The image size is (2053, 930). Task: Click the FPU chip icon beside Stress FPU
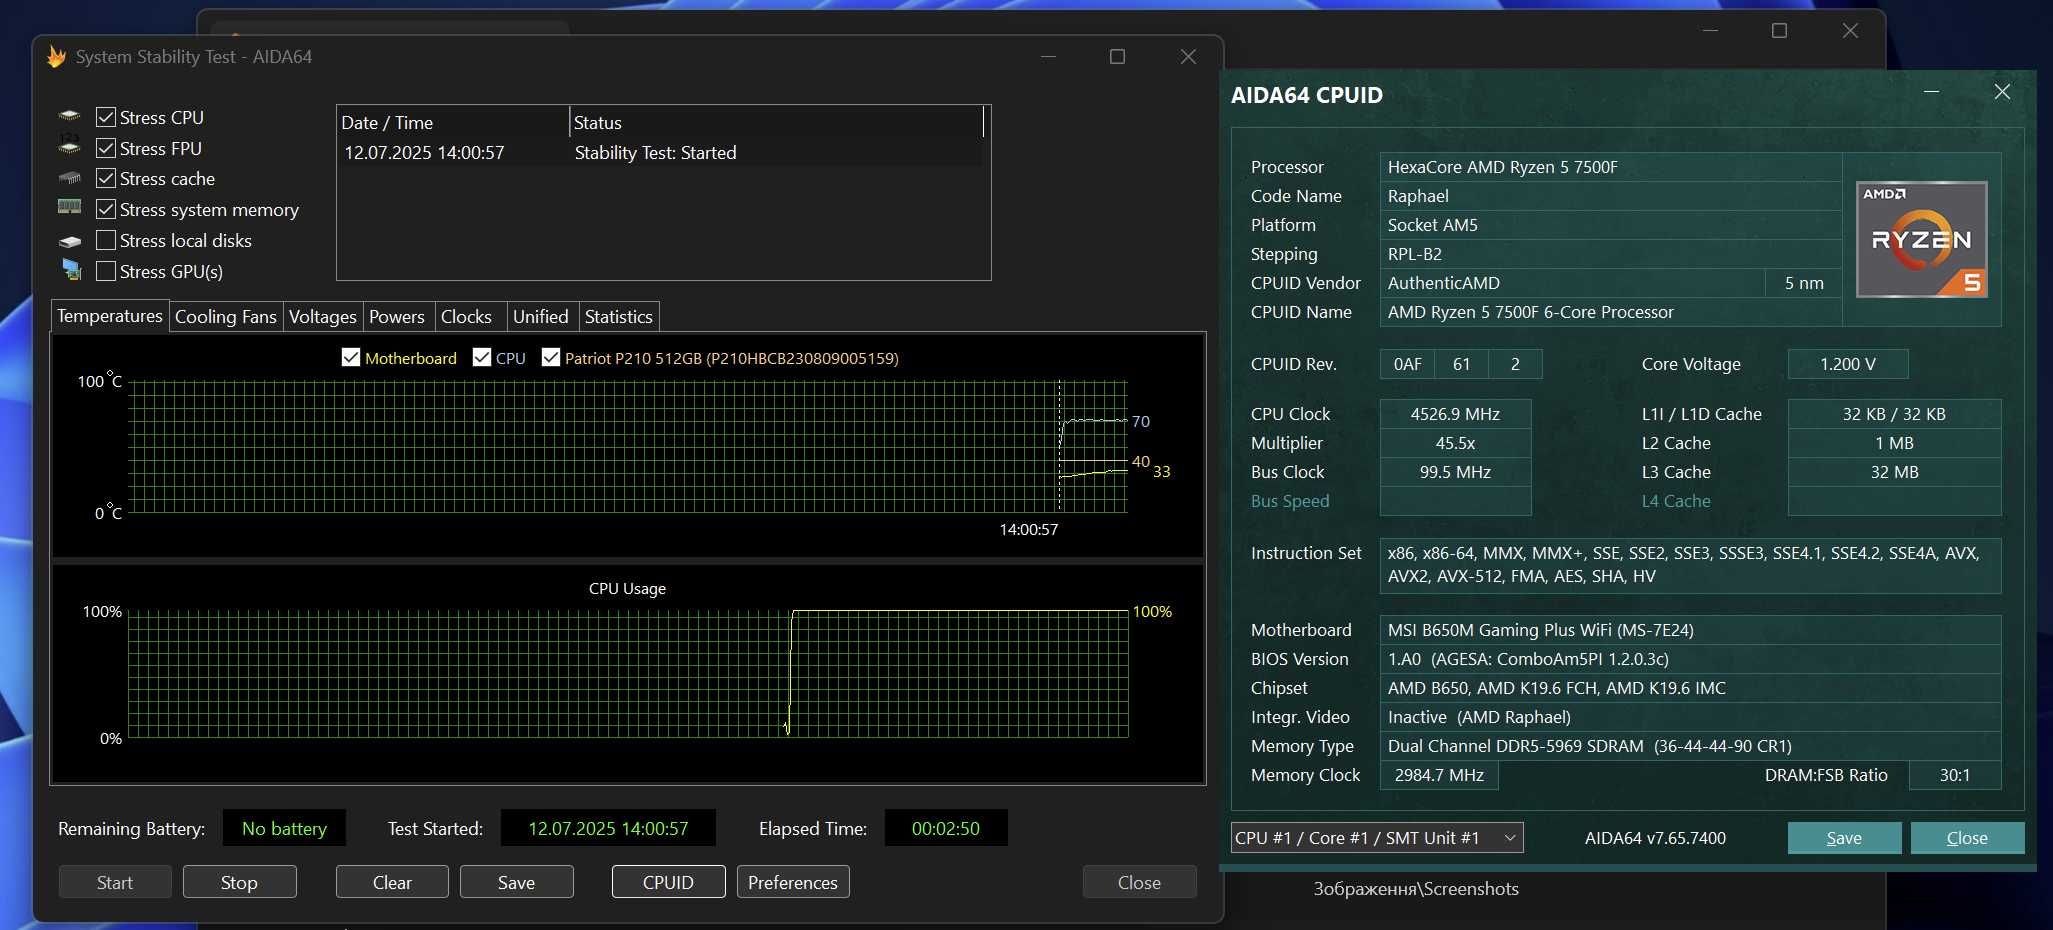(x=69, y=145)
